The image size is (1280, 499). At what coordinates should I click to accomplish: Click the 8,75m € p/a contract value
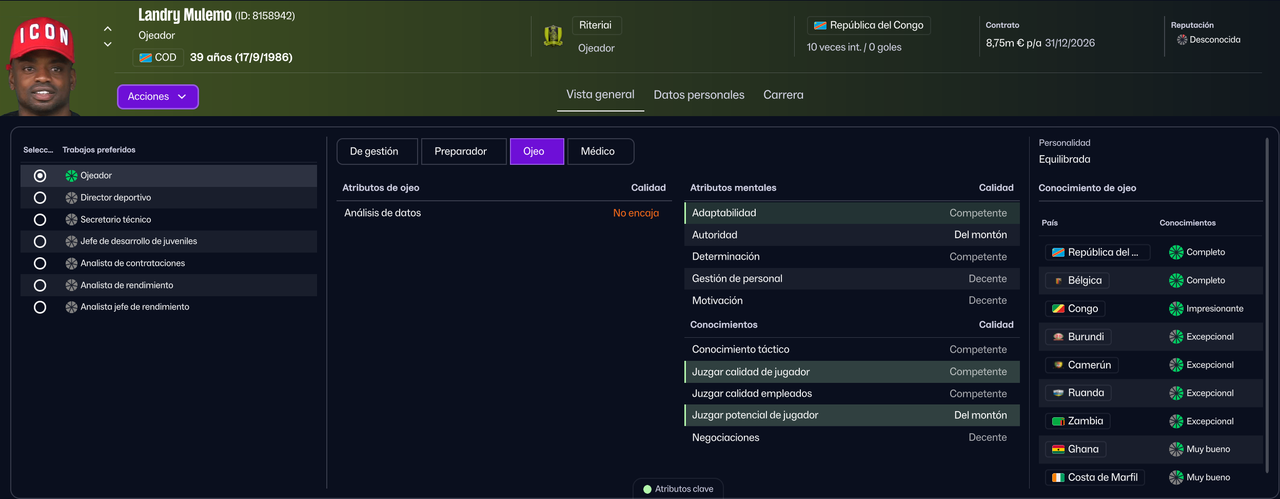point(1013,44)
